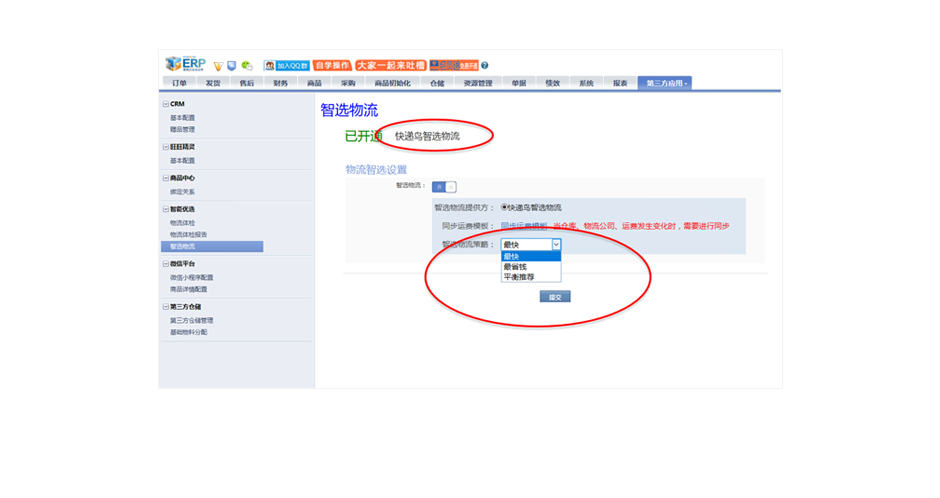The height and width of the screenshot is (498, 940).
Task: Collapse the 微信平台 sidebar group
Action: pyautogui.click(x=166, y=264)
